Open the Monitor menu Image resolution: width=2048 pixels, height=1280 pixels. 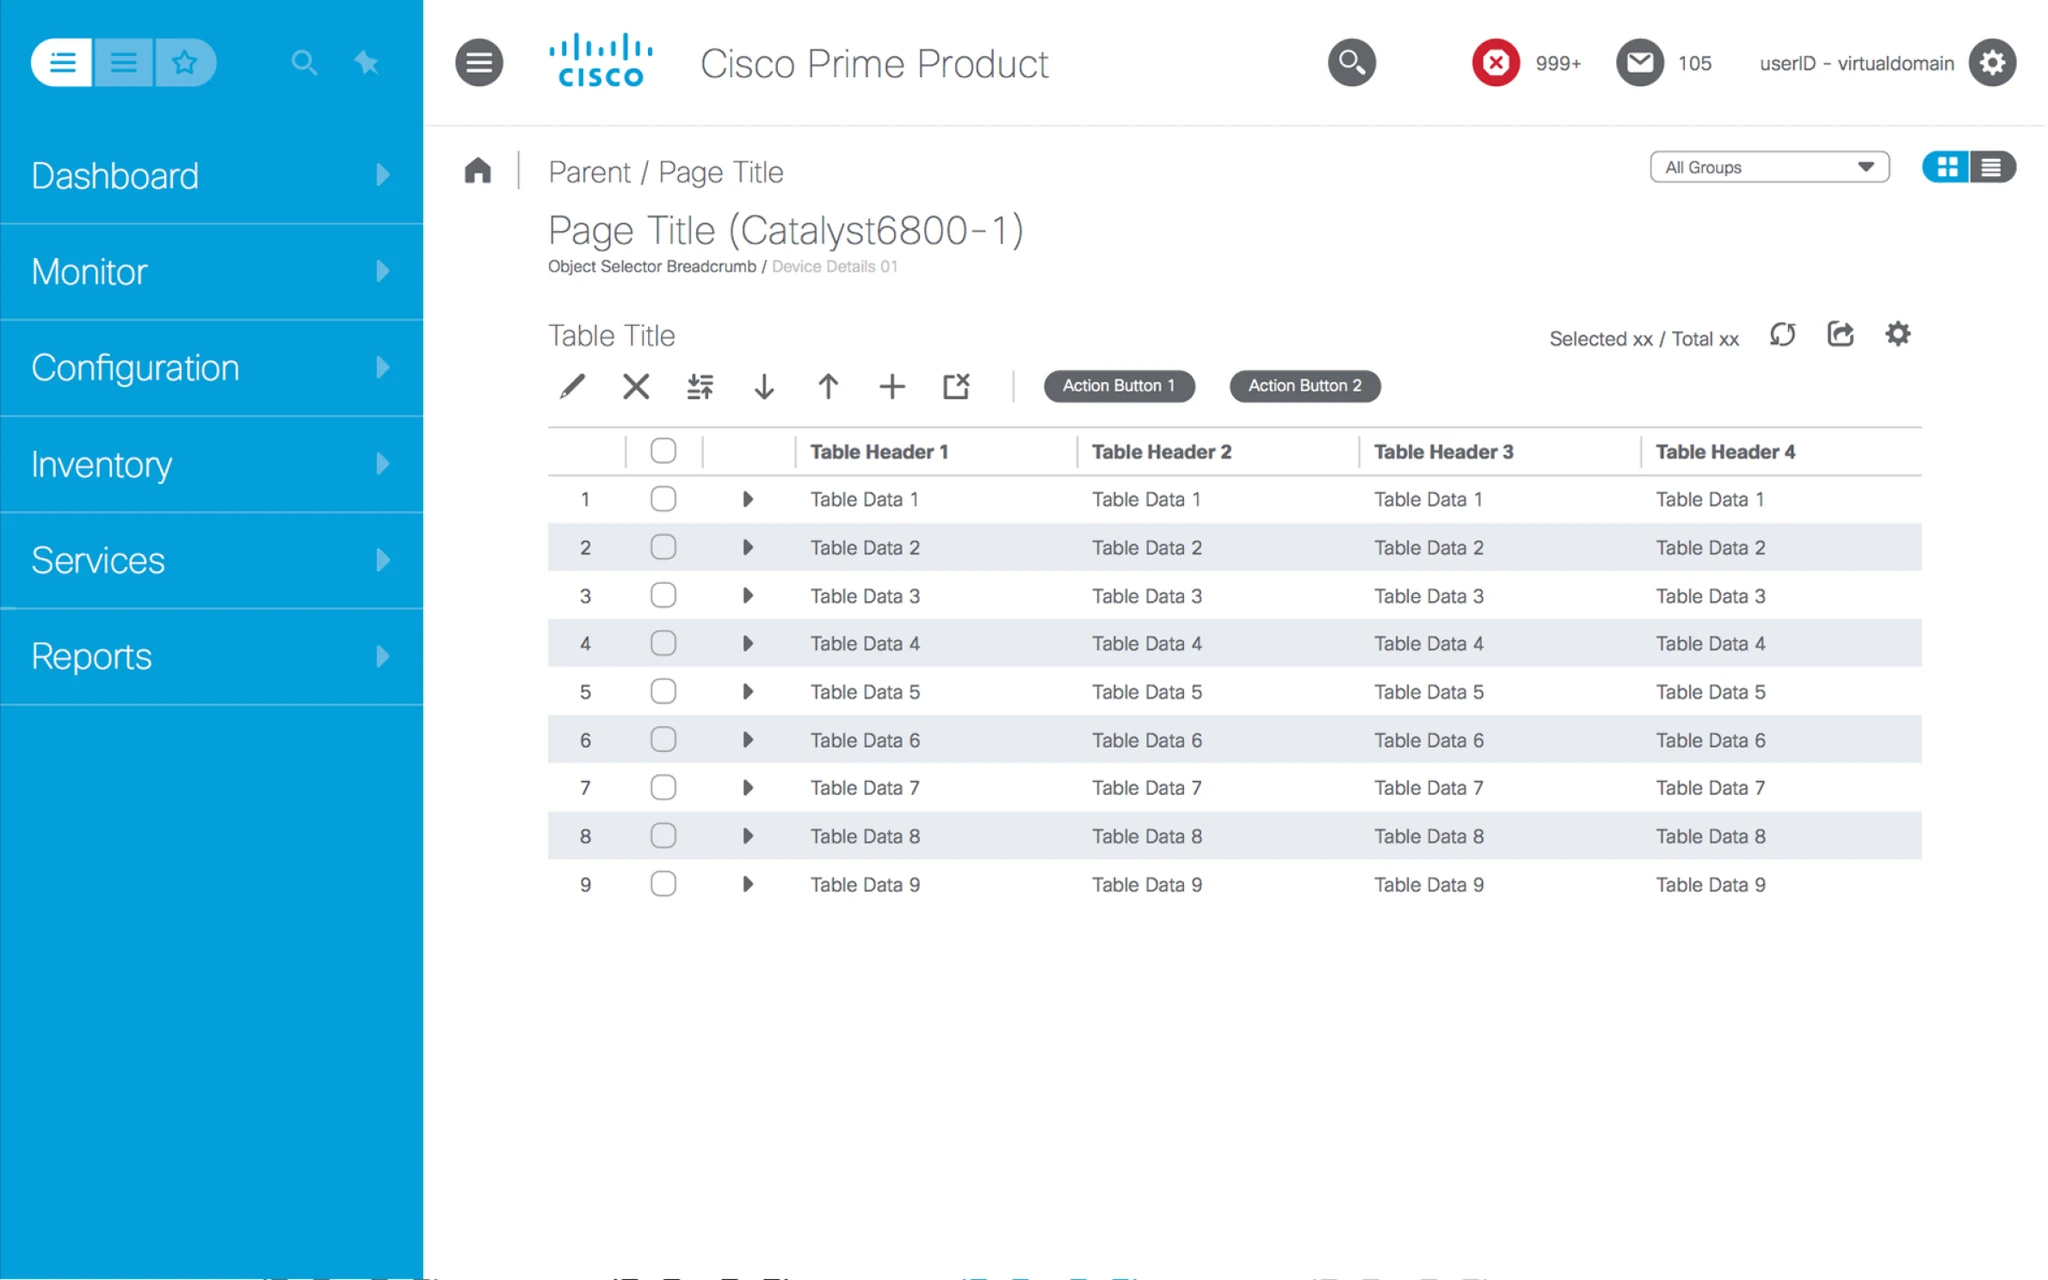(x=211, y=272)
